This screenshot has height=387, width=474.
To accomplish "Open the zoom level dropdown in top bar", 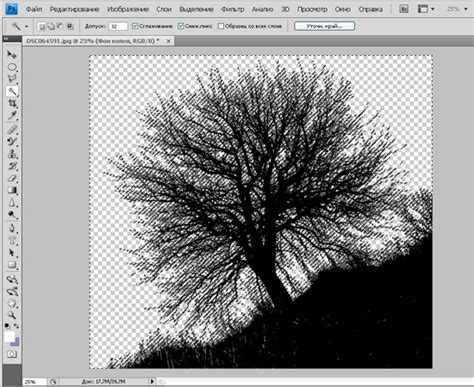I will pyautogui.click(x=457, y=9).
